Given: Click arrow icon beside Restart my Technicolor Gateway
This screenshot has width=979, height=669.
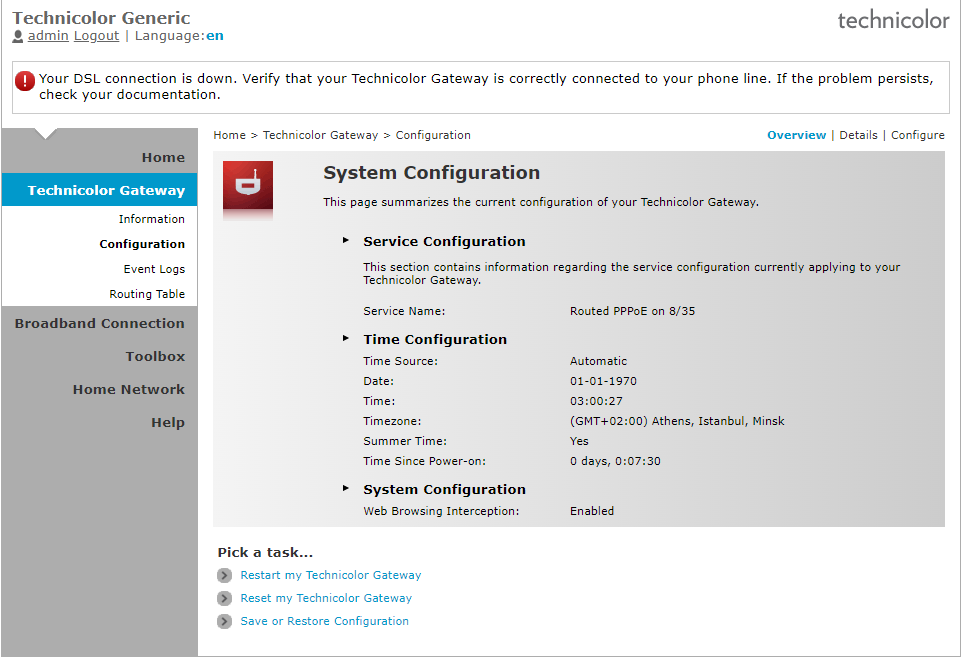Looking at the screenshot, I should point(224,575).
